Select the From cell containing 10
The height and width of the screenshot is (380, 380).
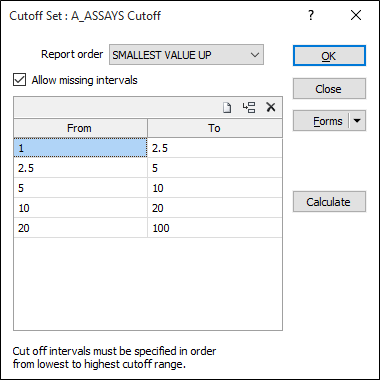point(80,208)
